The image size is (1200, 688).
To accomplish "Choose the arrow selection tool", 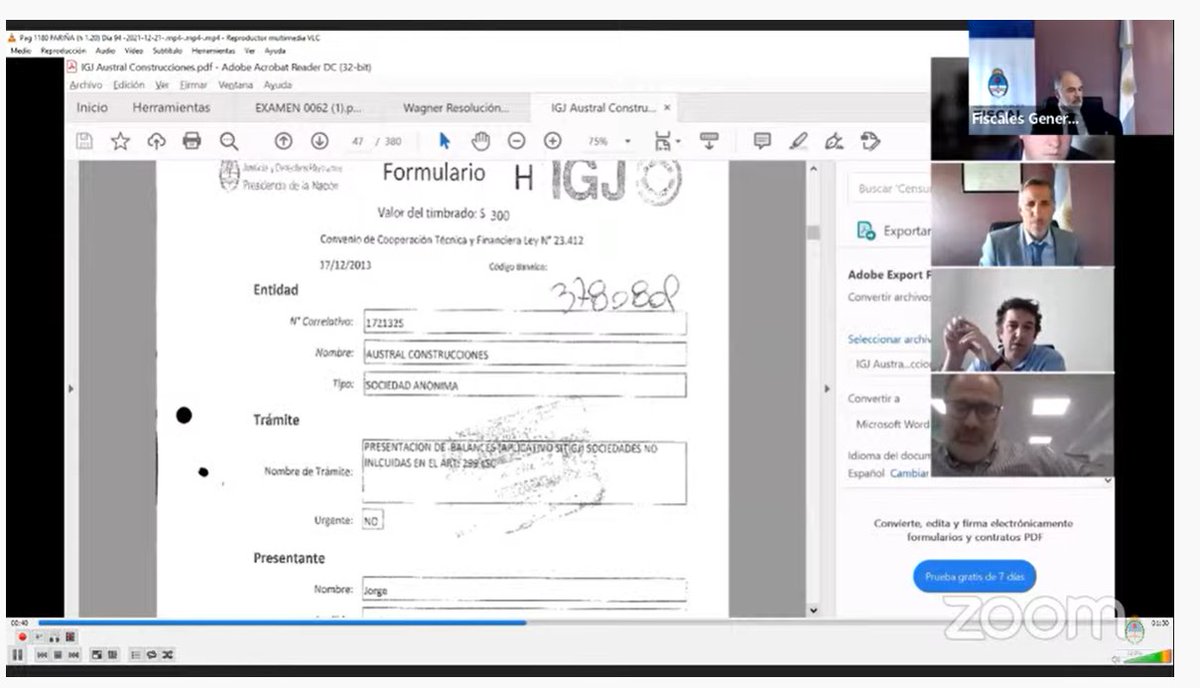I will click(445, 141).
